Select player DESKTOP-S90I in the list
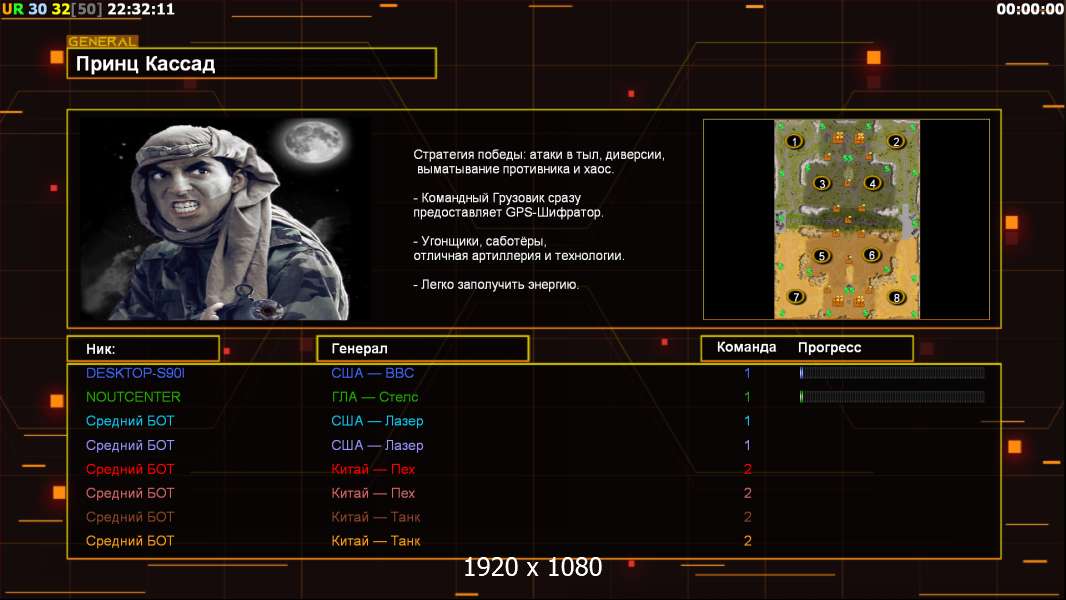 135,373
